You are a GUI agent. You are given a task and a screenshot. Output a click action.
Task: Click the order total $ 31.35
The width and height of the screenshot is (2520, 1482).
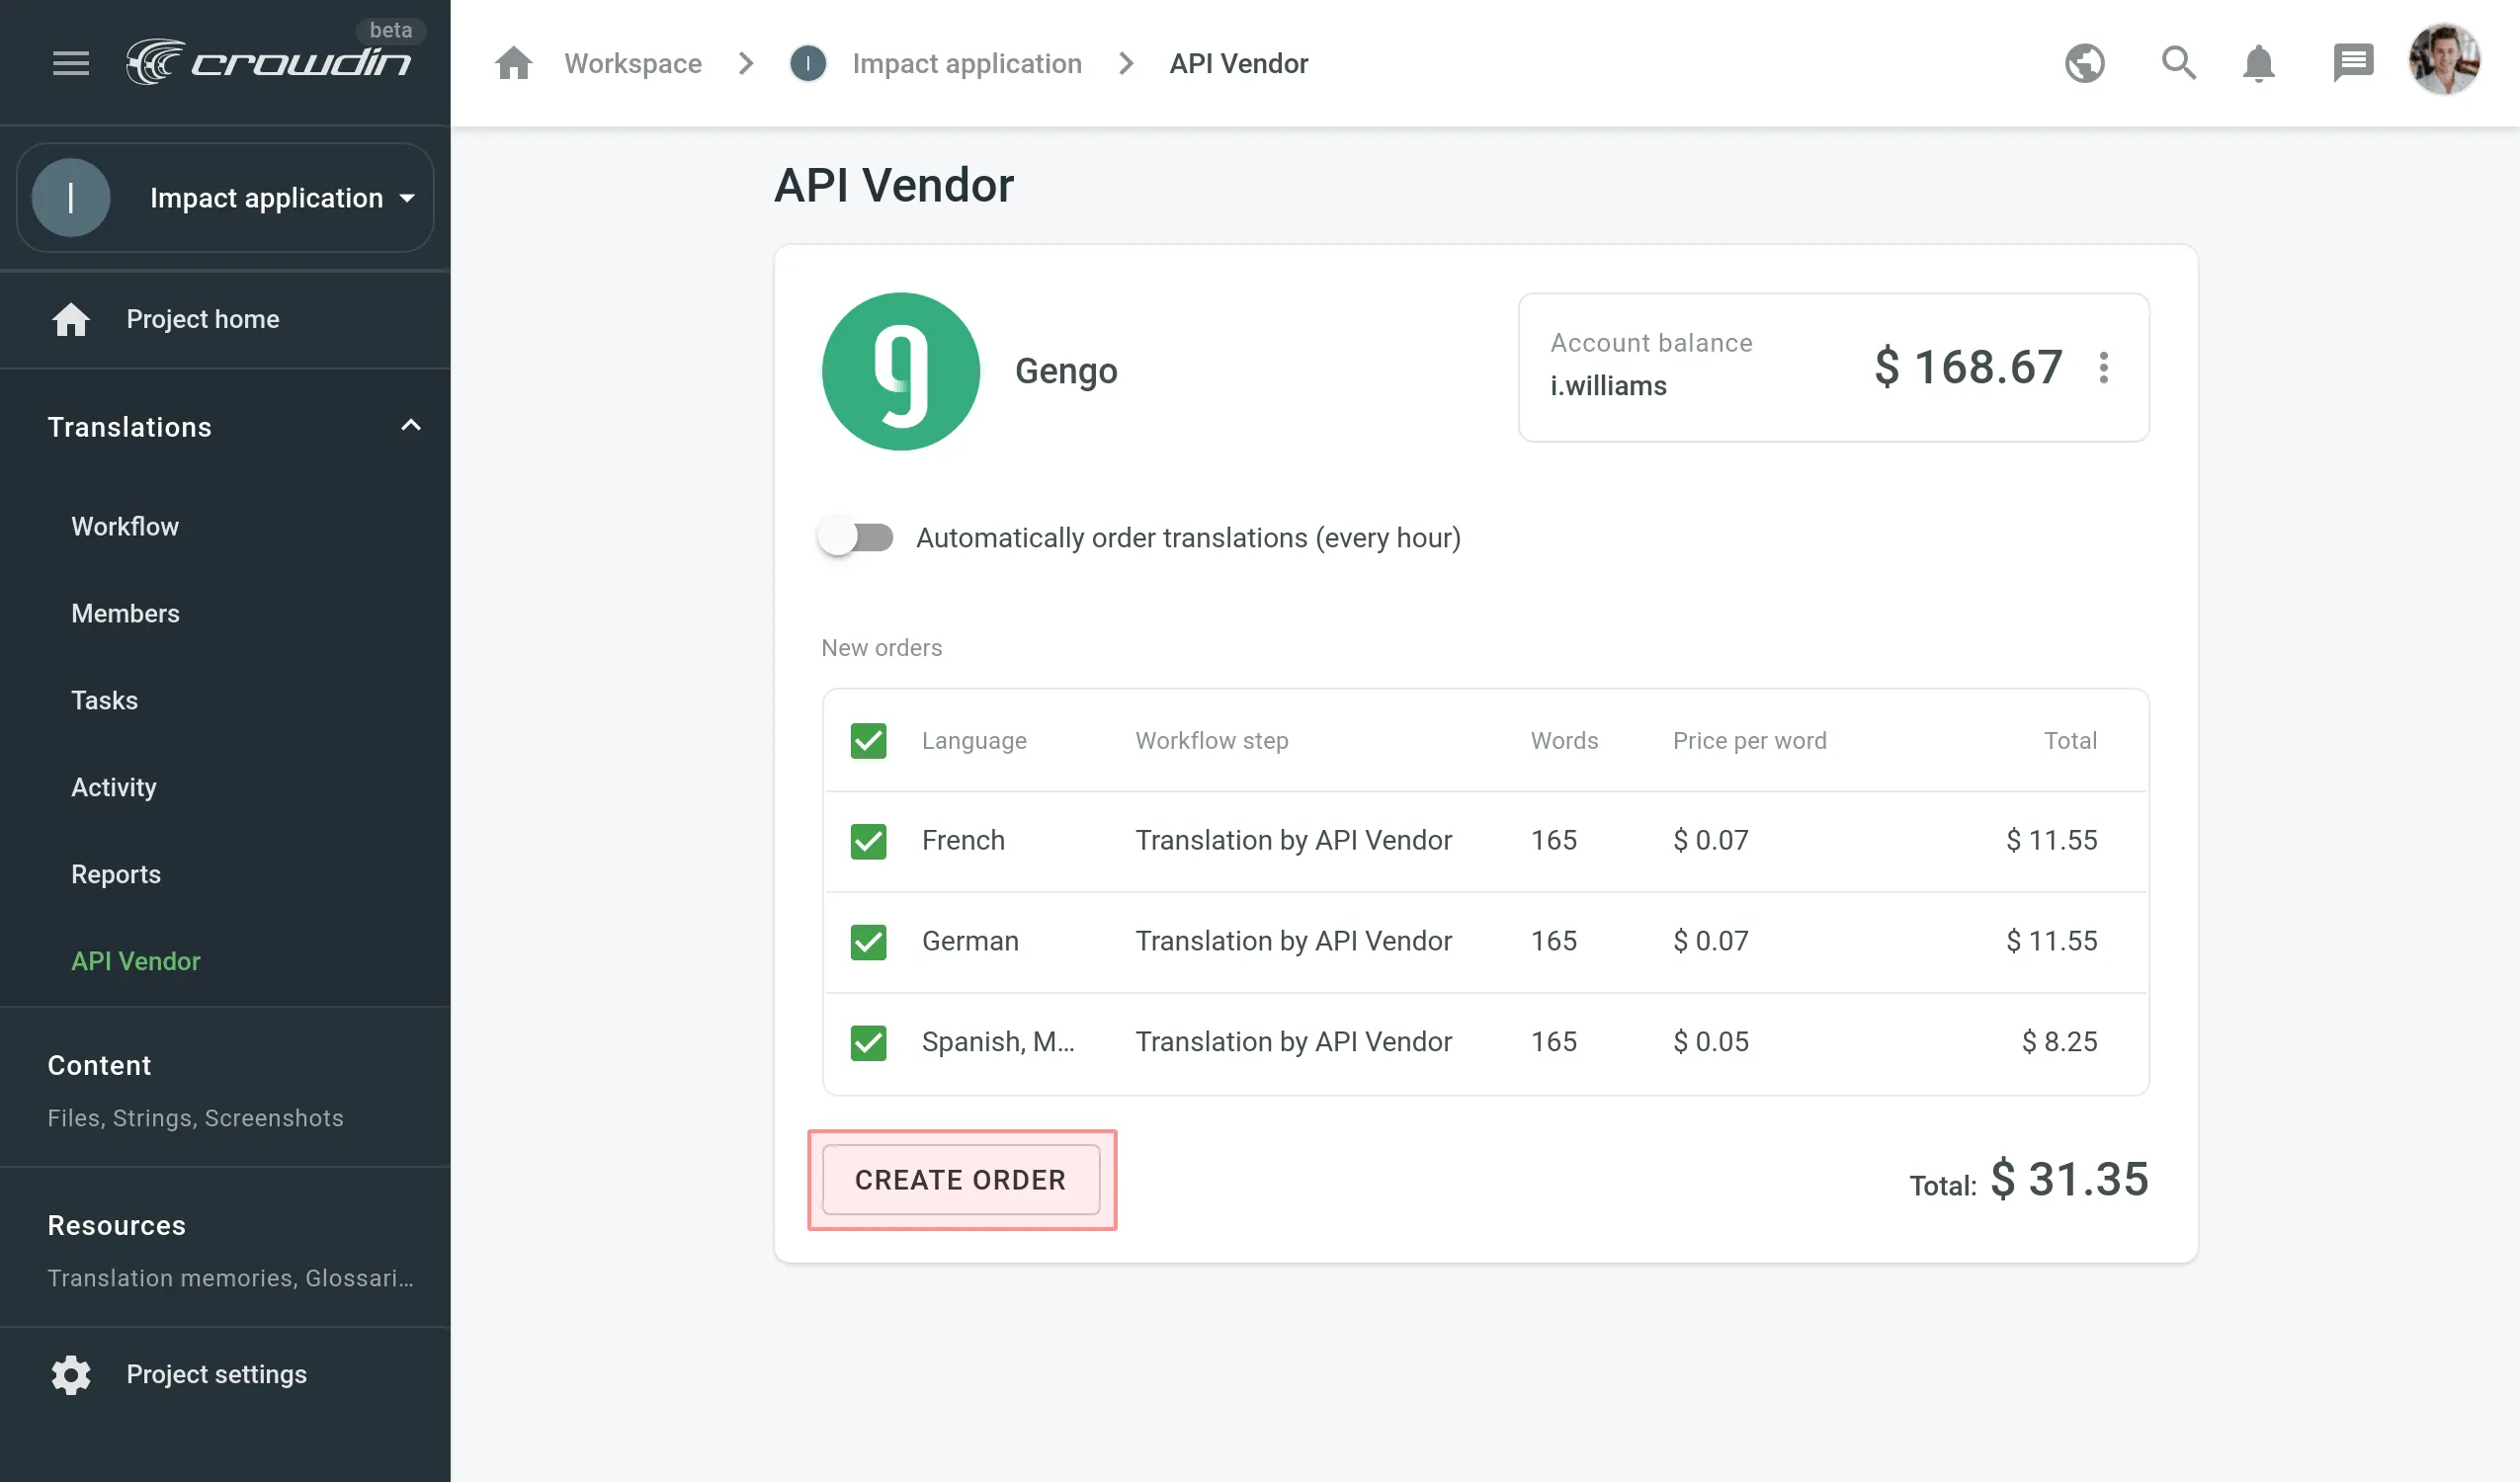[x=2069, y=1179]
